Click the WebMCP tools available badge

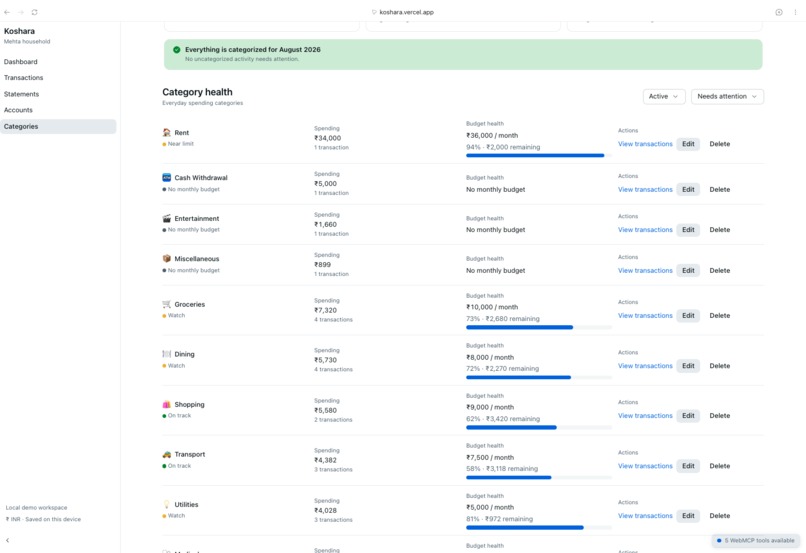(755, 541)
